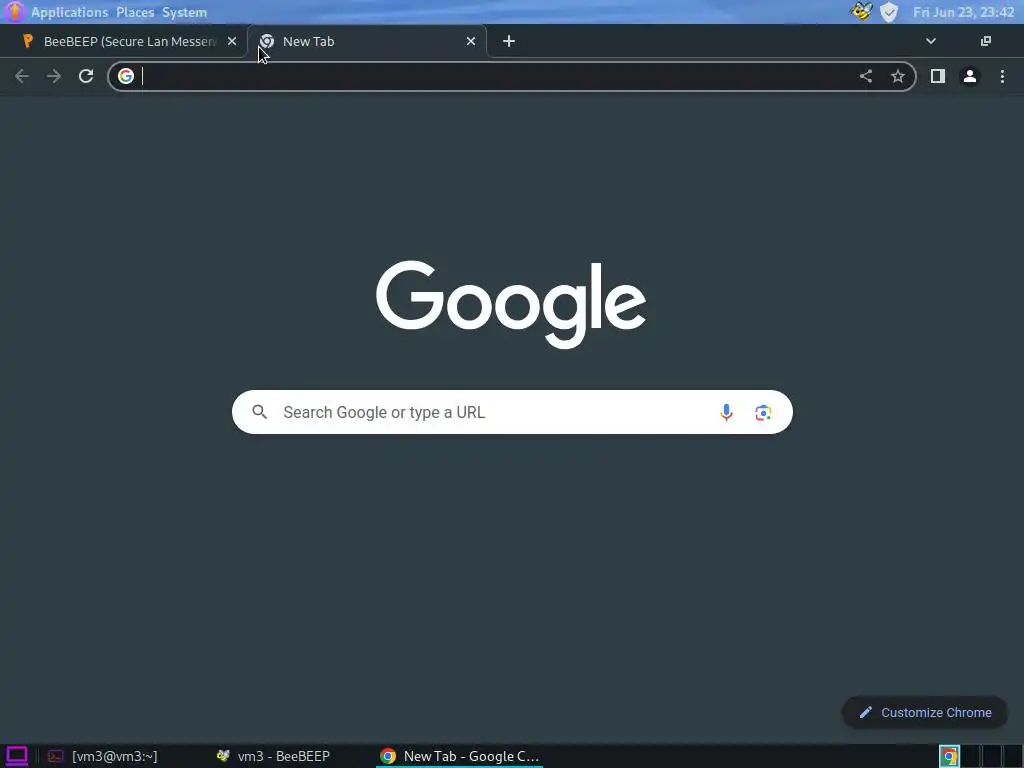This screenshot has height=768, width=1024.
Task: Restore the Chrome window
Action: pyautogui.click(x=986, y=41)
